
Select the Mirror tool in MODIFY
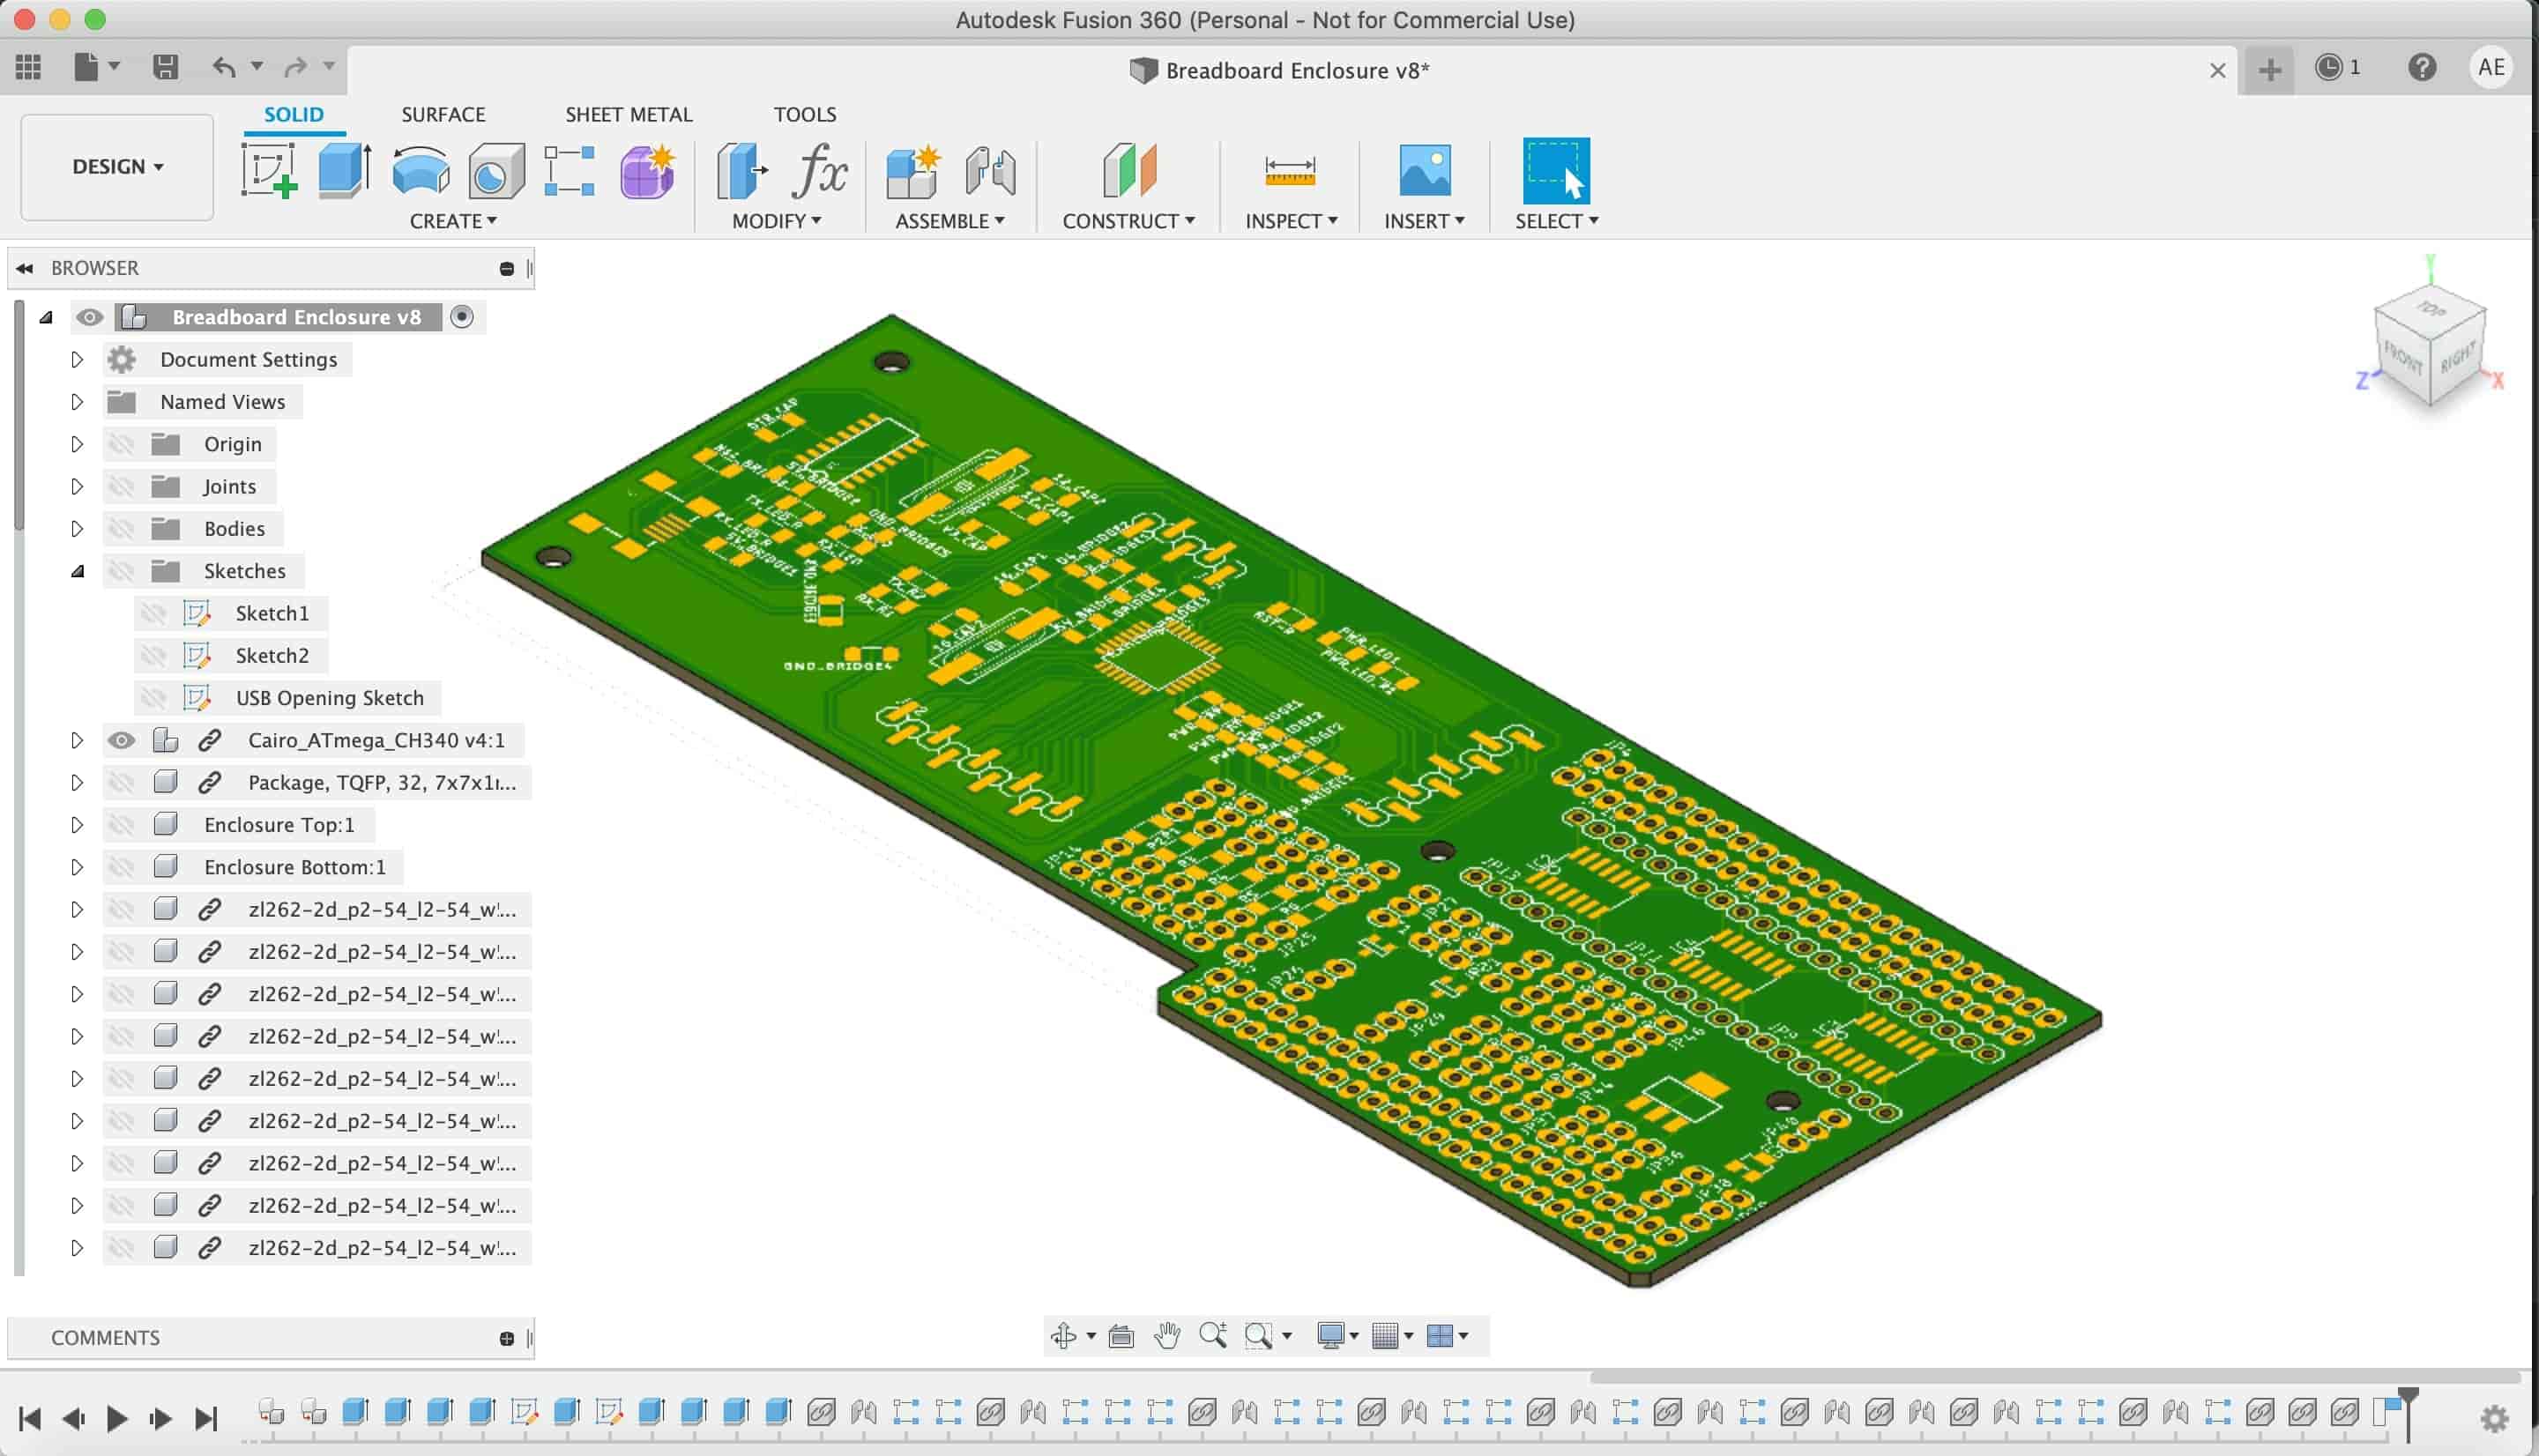(774, 221)
